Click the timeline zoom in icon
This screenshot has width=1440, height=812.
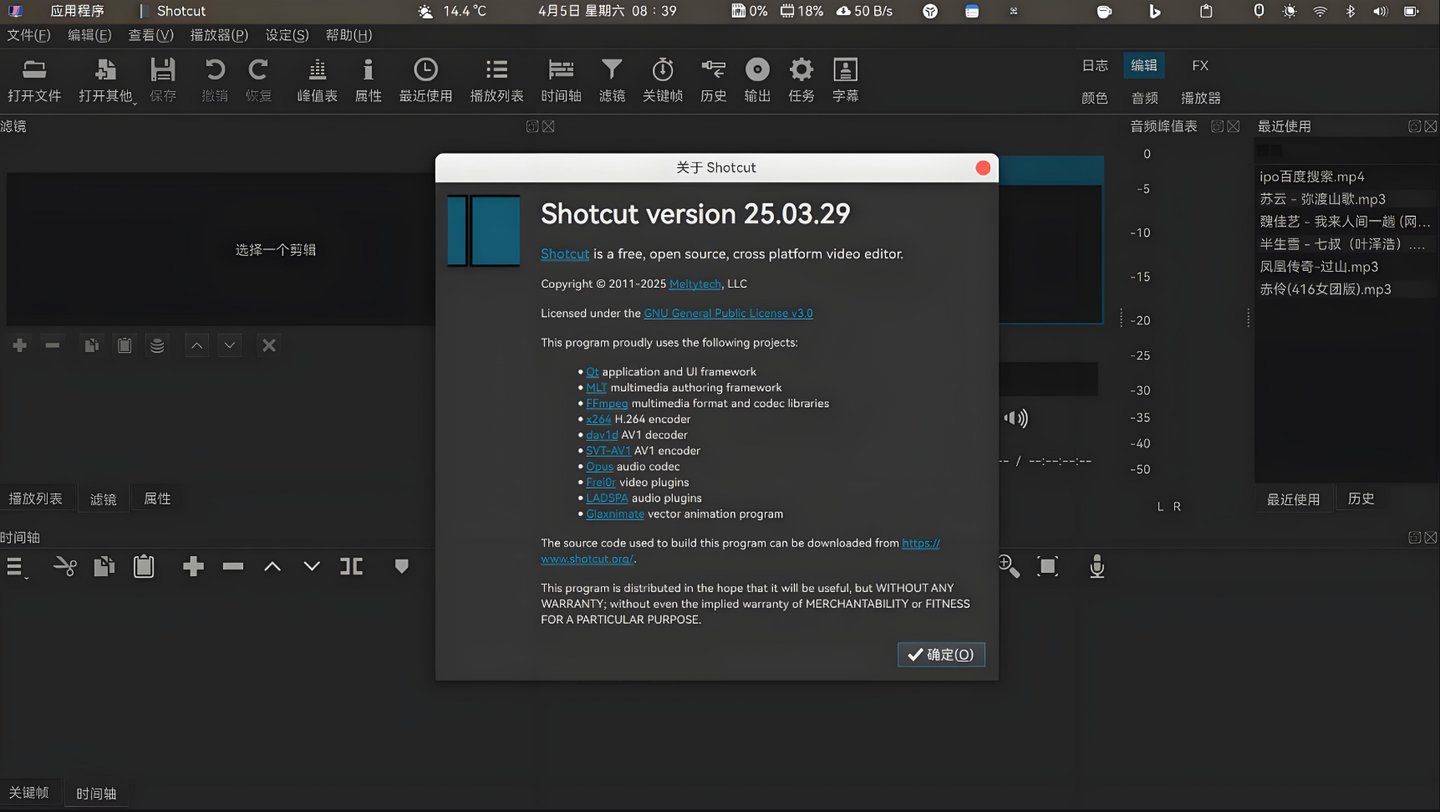[x=1008, y=566]
